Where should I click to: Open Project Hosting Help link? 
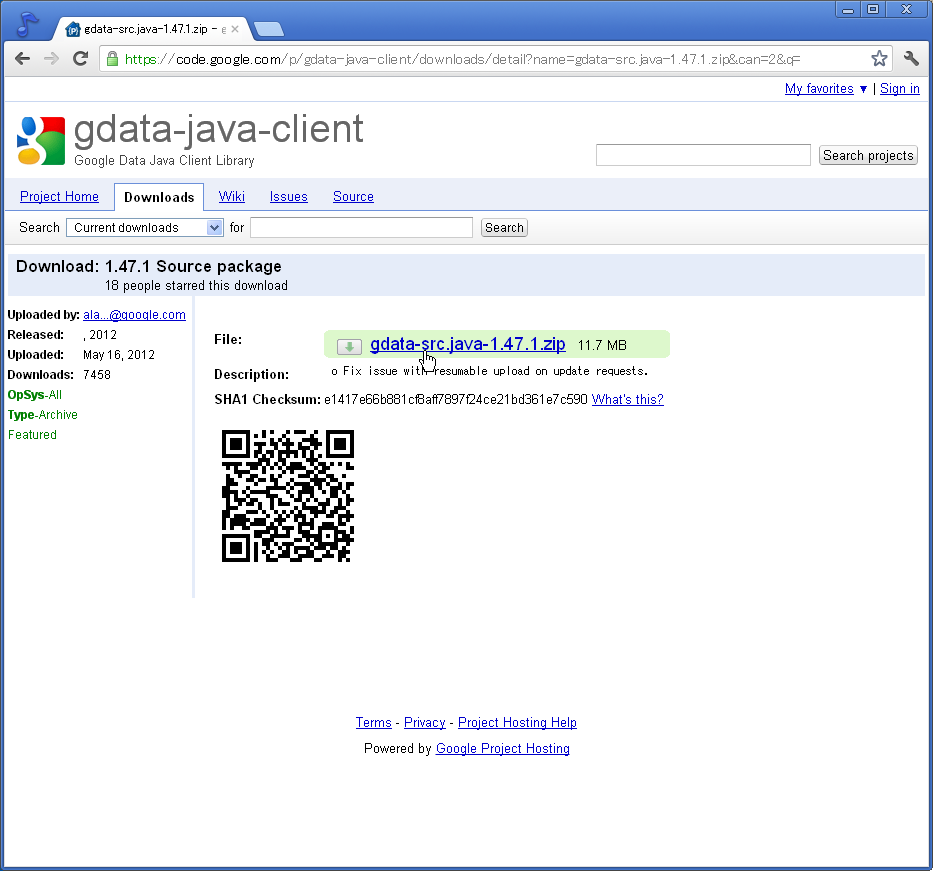[517, 722]
